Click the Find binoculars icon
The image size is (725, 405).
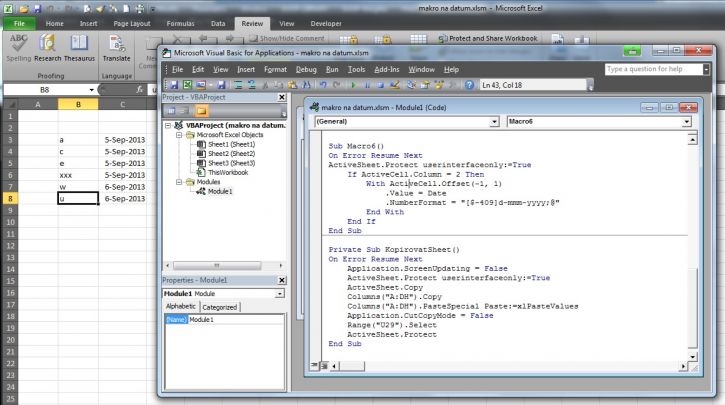[x=306, y=85]
